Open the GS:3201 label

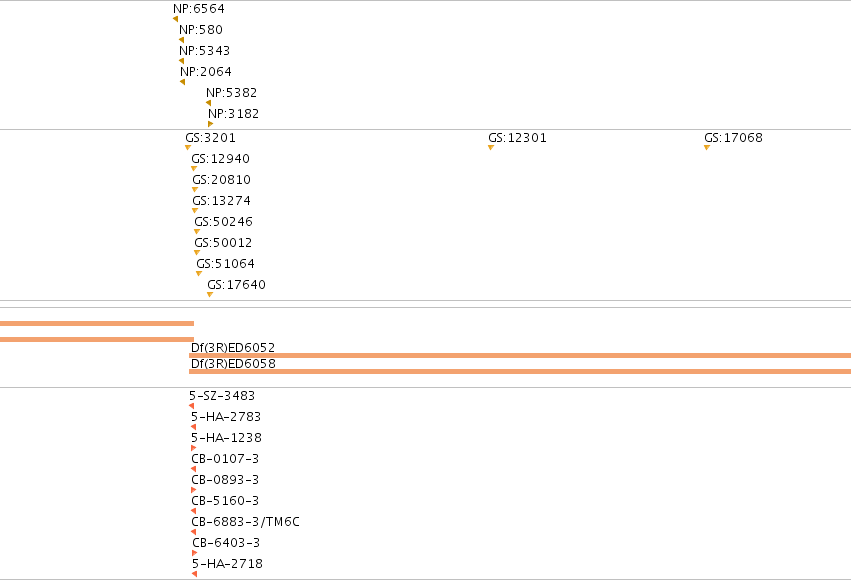click(211, 138)
